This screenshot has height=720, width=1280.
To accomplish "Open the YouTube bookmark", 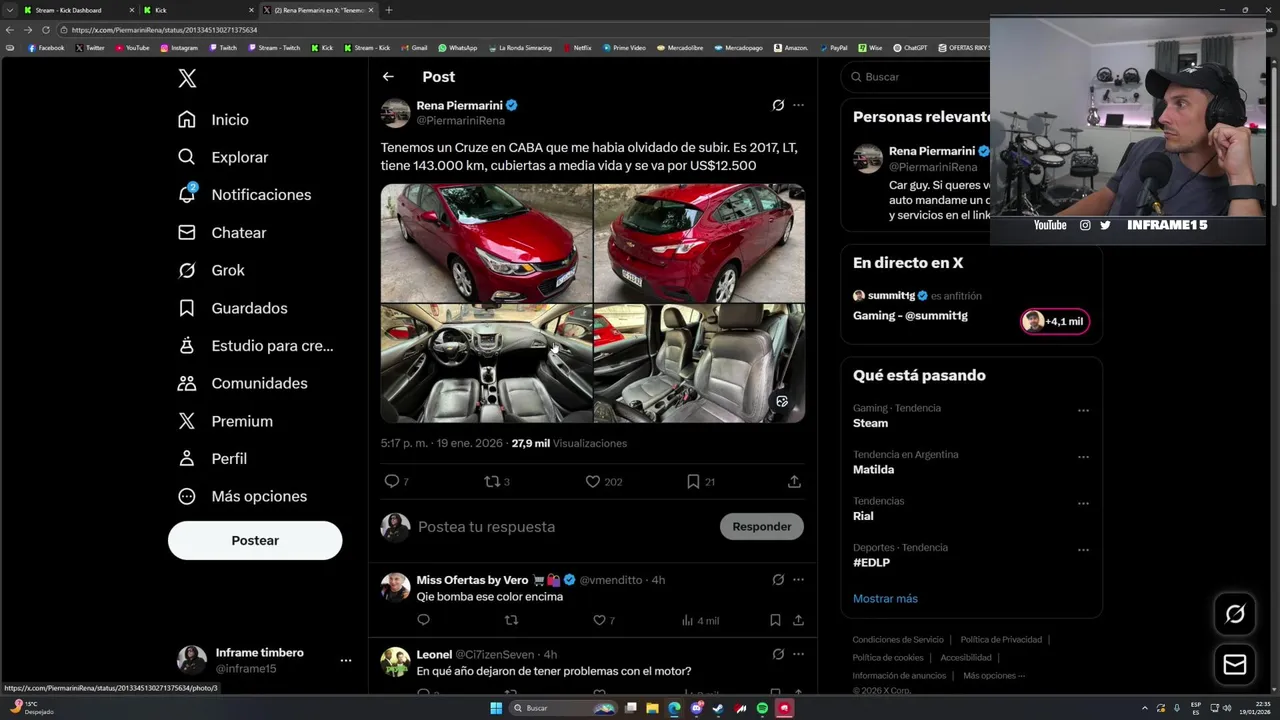I will 132,48.
